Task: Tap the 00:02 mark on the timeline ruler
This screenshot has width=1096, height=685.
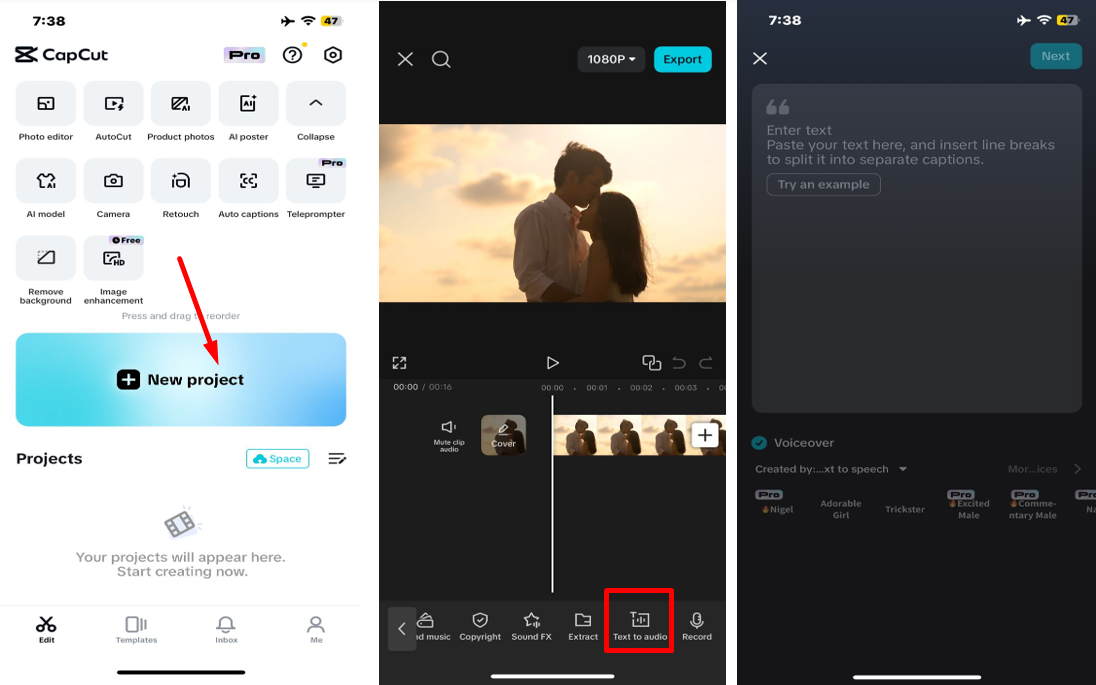Action: tap(641, 388)
